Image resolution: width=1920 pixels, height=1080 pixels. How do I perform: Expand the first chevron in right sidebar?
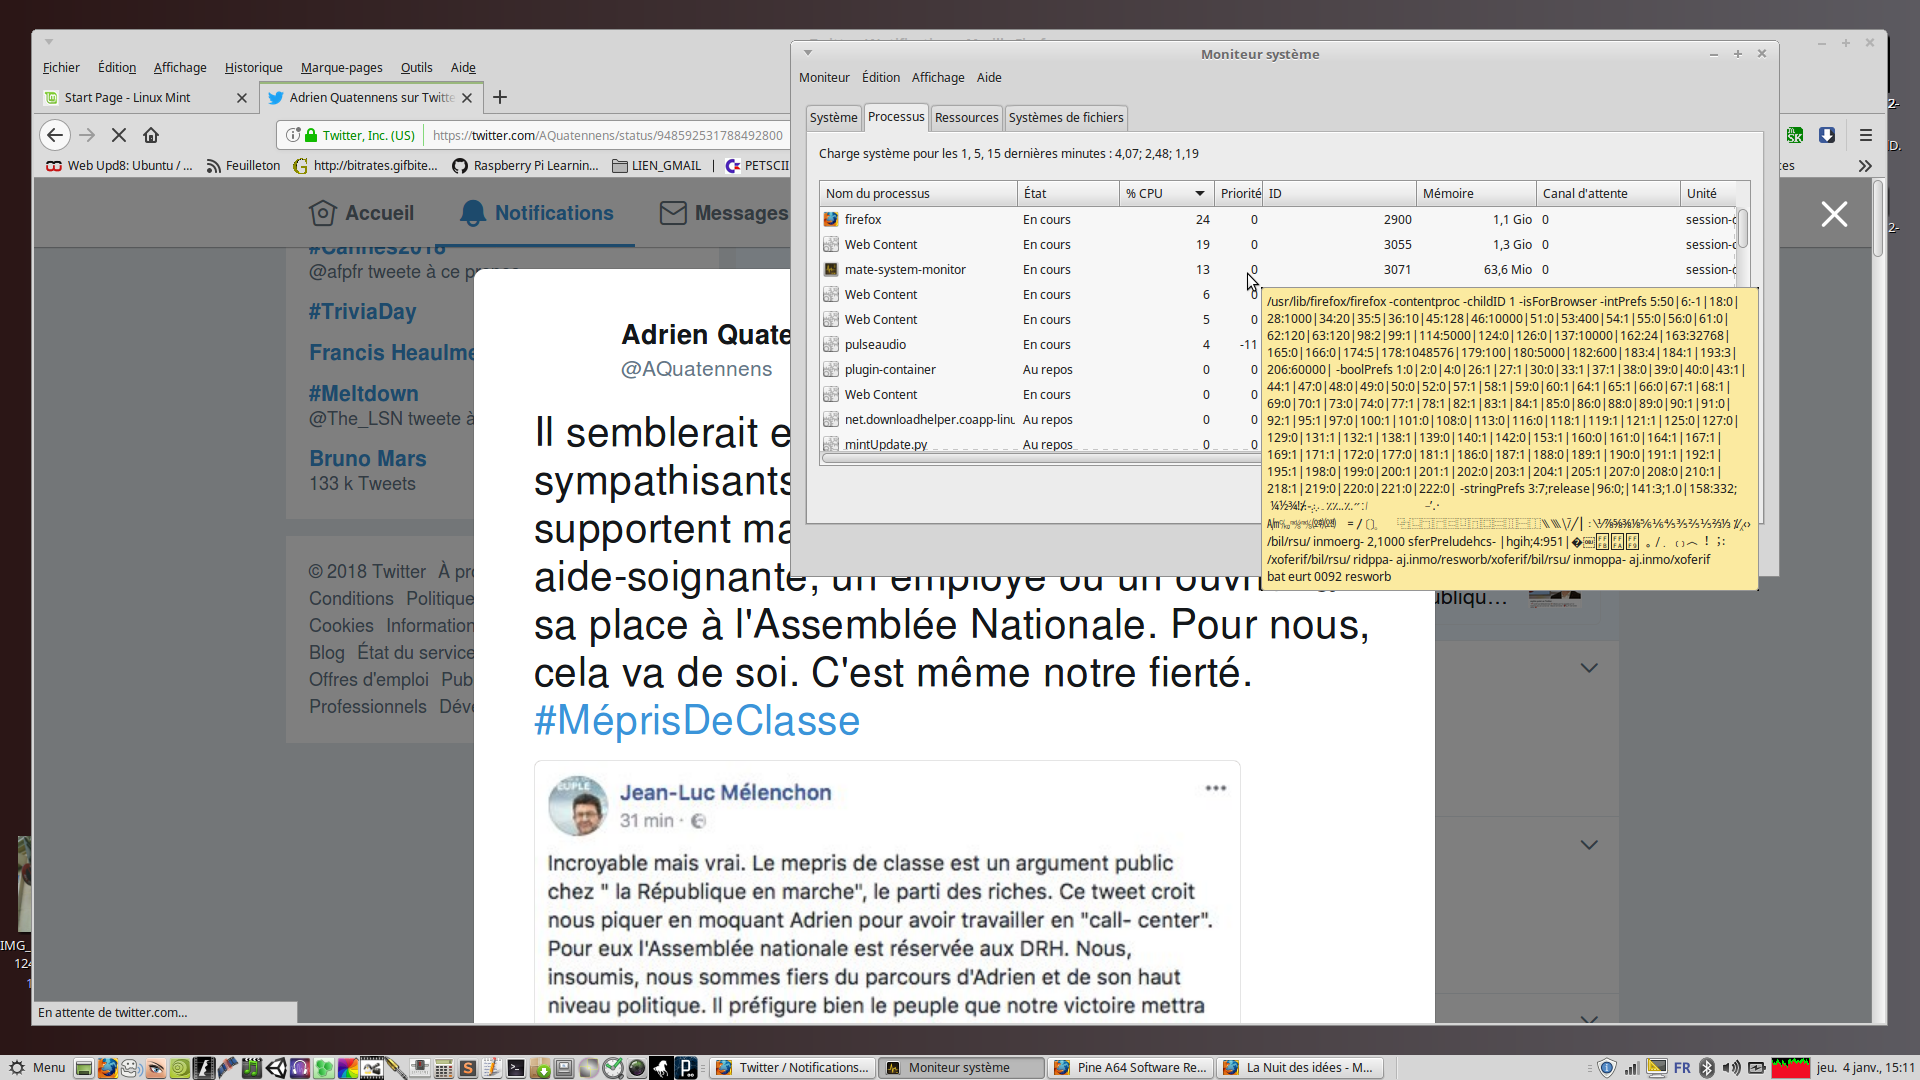(1589, 668)
